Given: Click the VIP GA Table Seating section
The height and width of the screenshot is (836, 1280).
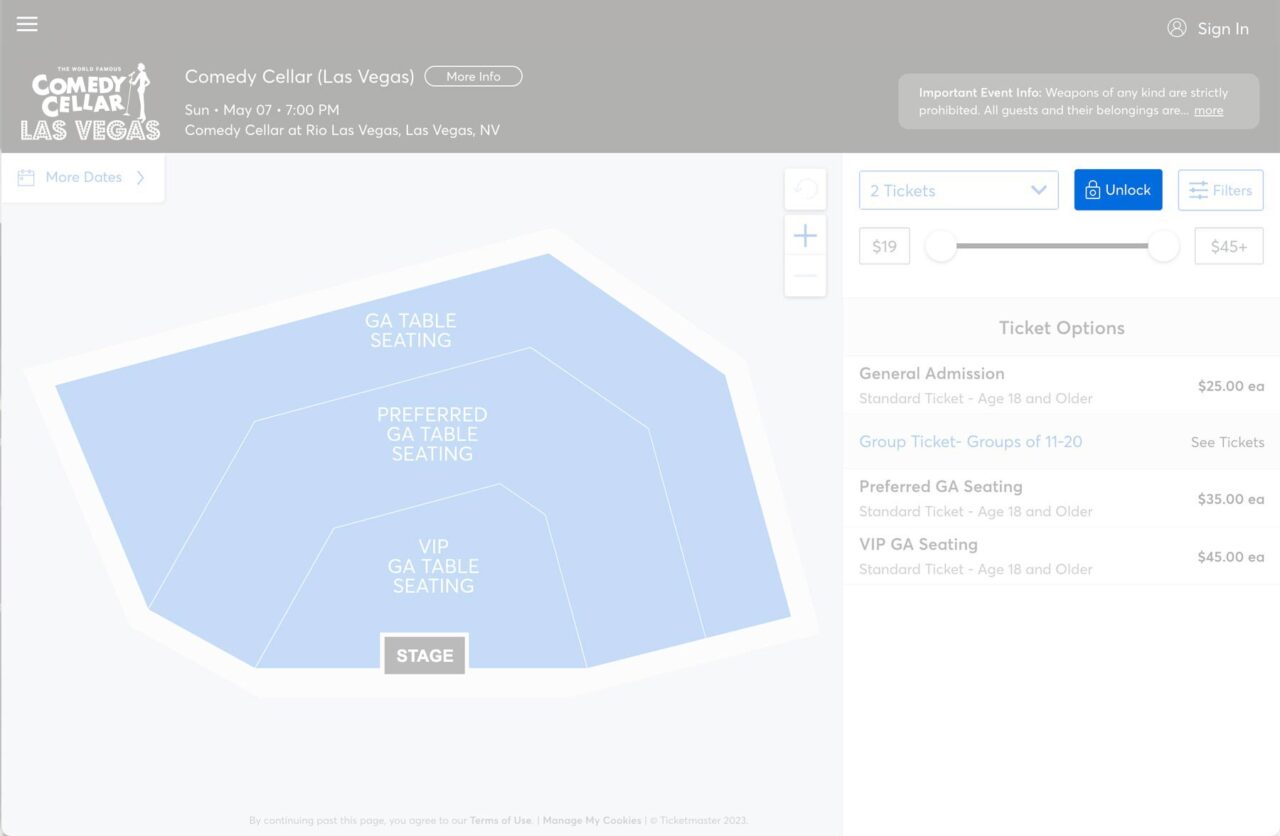Looking at the screenshot, I should click(432, 565).
